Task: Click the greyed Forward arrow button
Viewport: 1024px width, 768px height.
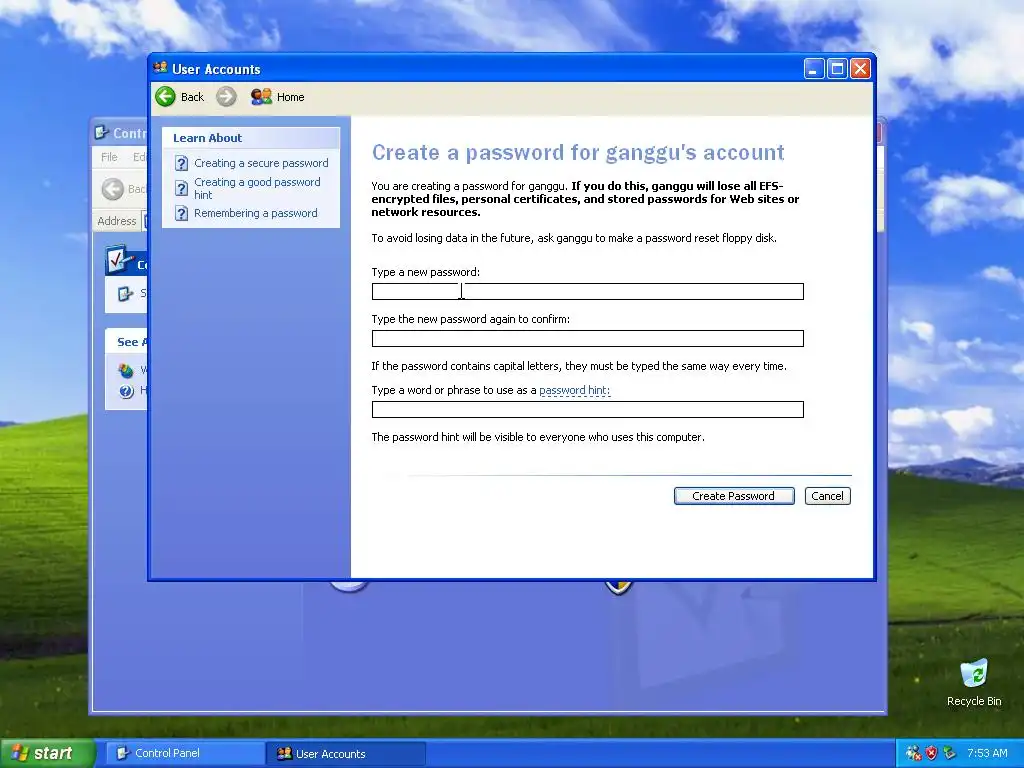Action: pyautogui.click(x=227, y=97)
